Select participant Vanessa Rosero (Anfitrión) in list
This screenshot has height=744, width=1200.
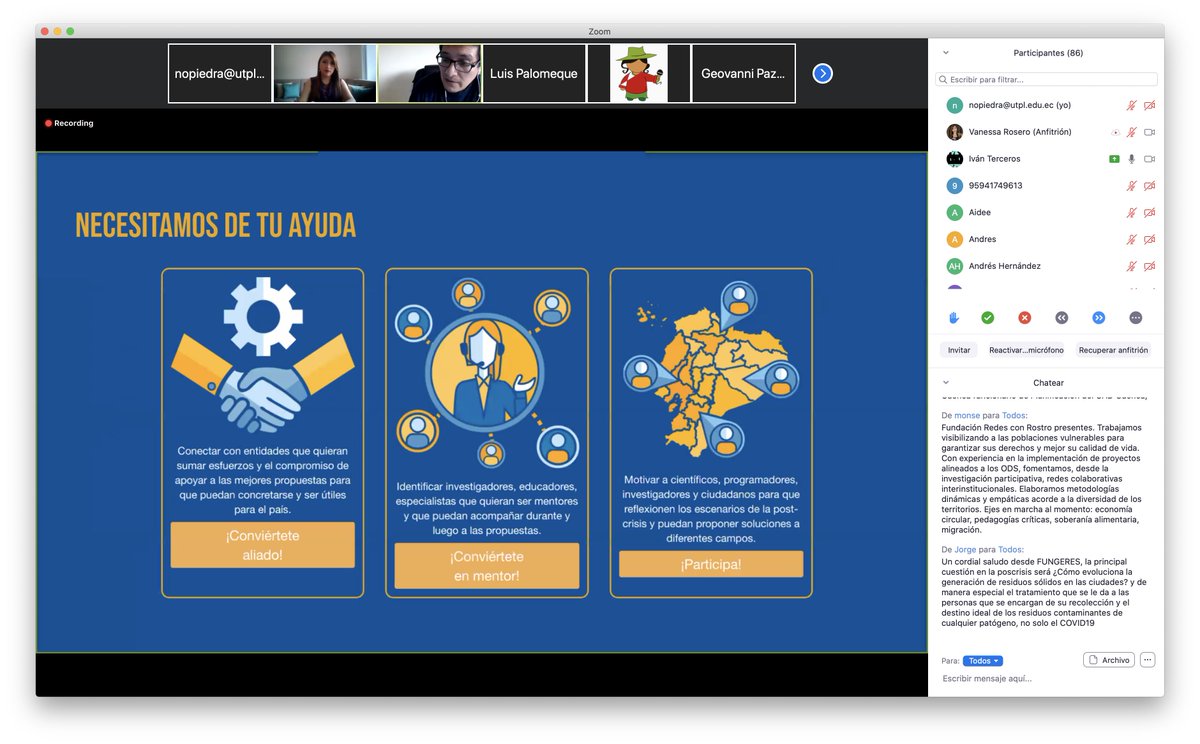tap(1047, 132)
